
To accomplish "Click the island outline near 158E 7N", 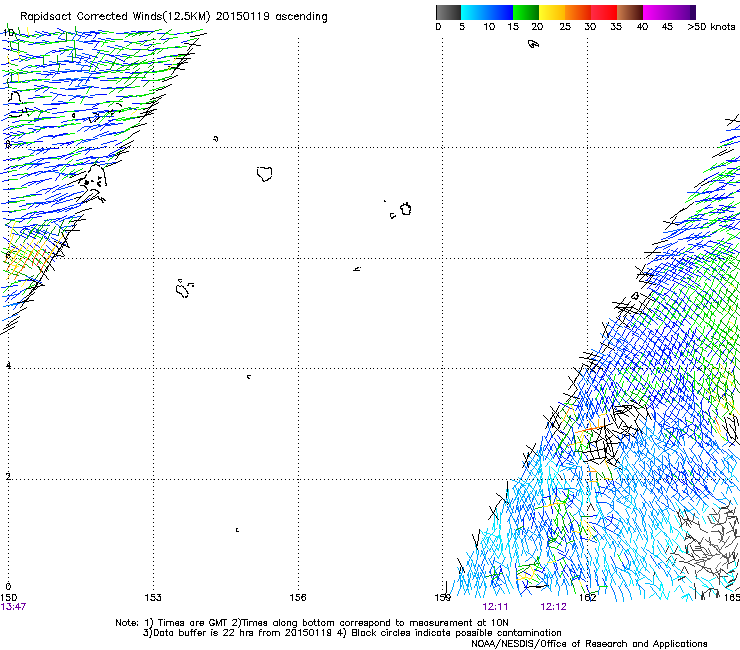I will [405, 209].
